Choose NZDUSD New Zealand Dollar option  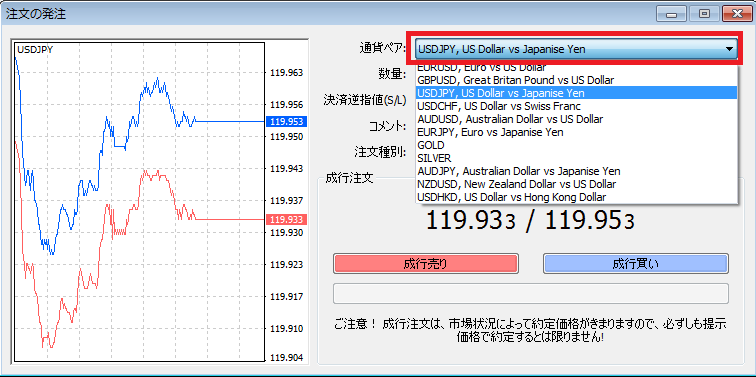point(576,184)
